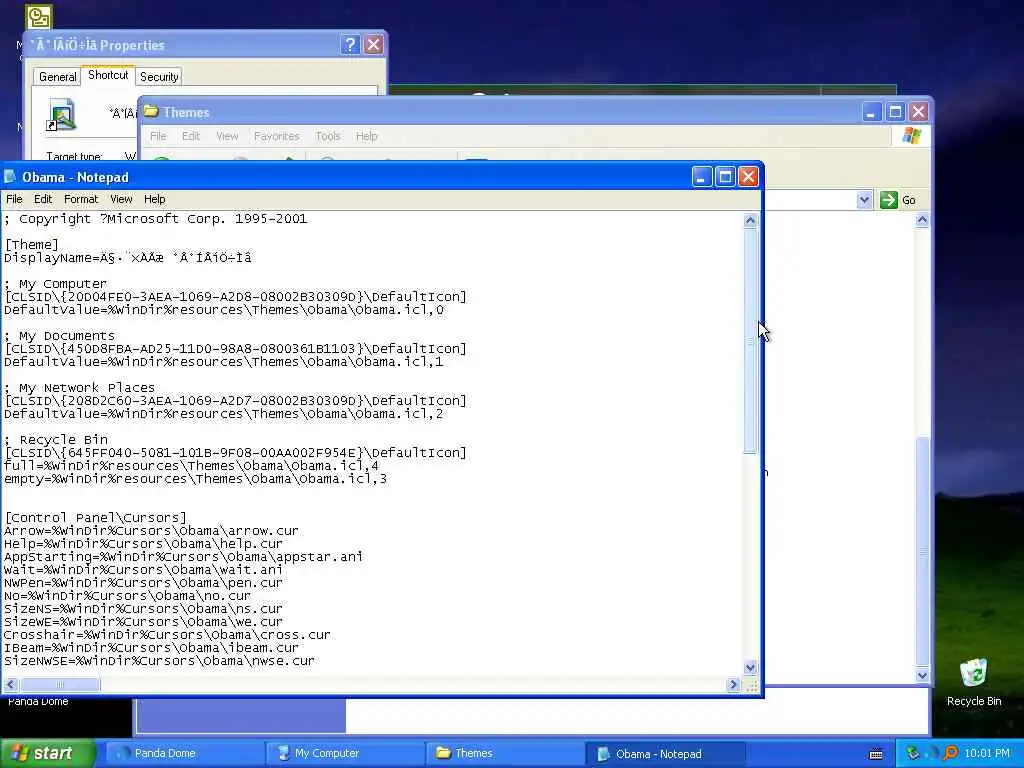Click the "; My Documents" comment line

tap(59, 336)
